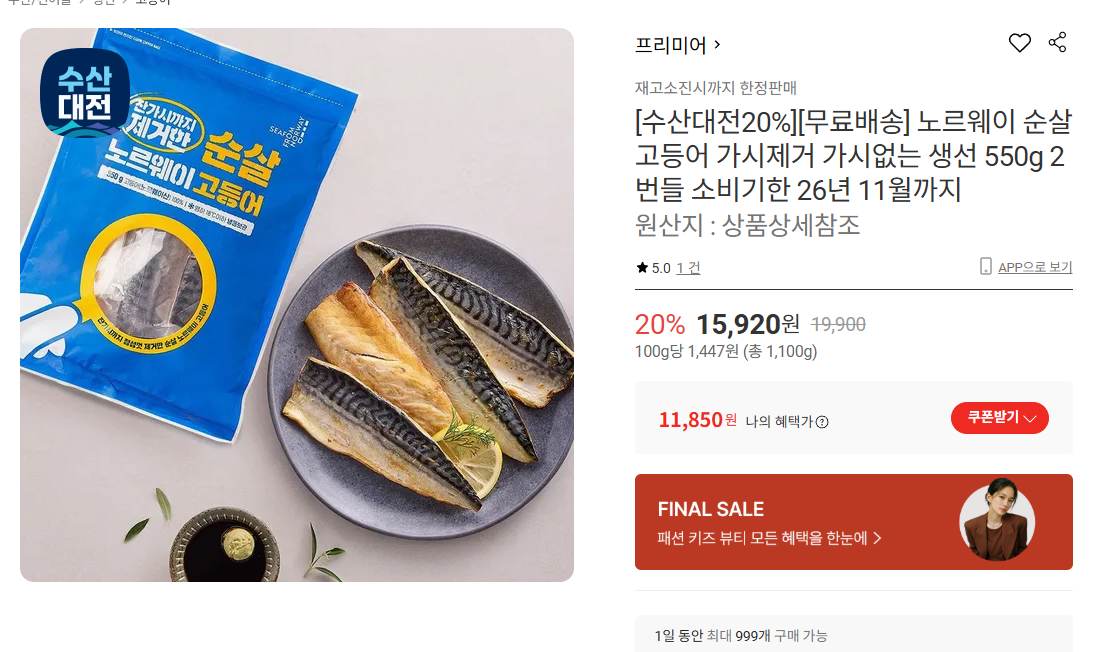Viewport: 1104px width, 652px height.
Task: Open the FINAL SALE banner
Action: tap(853, 522)
